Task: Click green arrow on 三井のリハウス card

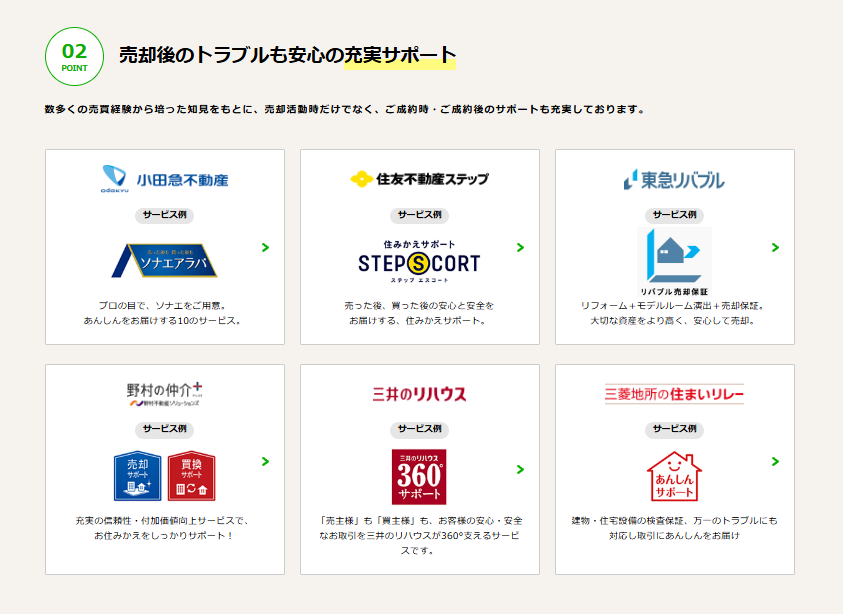Action: 520,469
